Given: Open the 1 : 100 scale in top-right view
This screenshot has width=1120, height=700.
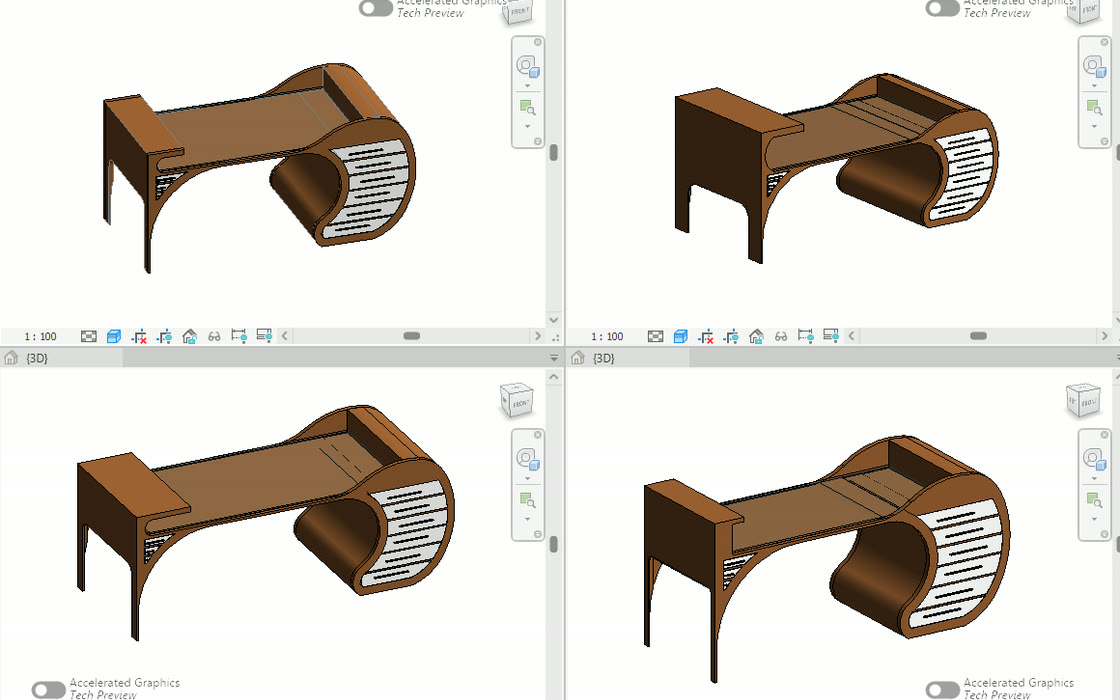Looking at the screenshot, I should [607, 336].
